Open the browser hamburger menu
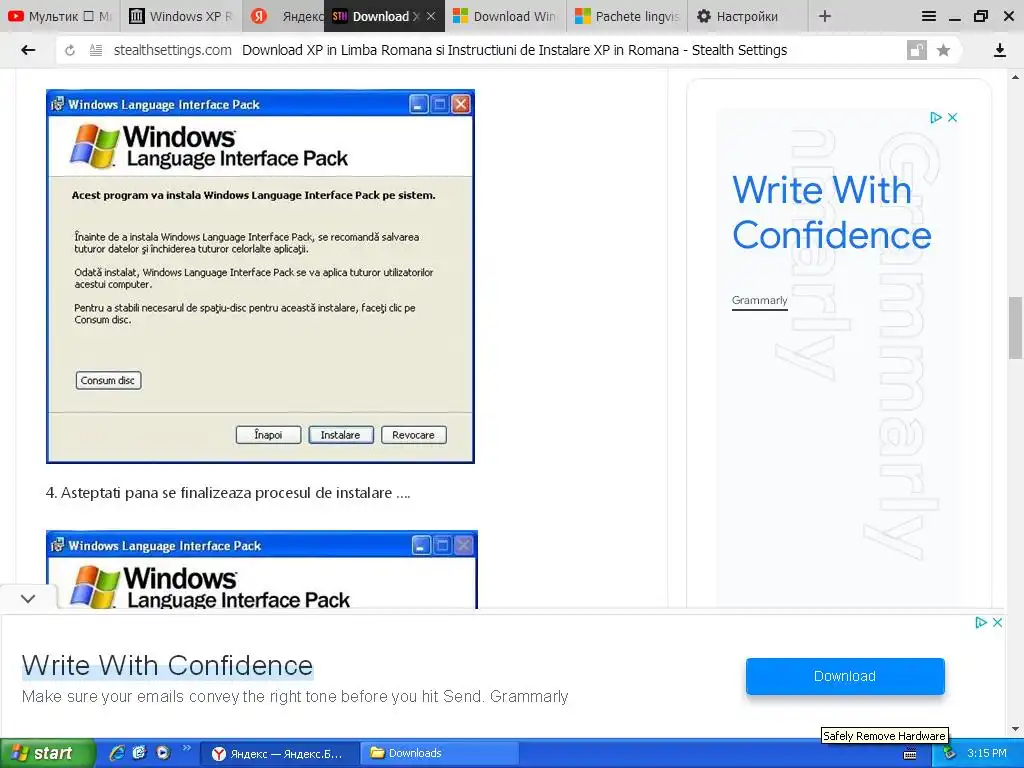The image size is (1024, 768). click(x=929, y=16)
